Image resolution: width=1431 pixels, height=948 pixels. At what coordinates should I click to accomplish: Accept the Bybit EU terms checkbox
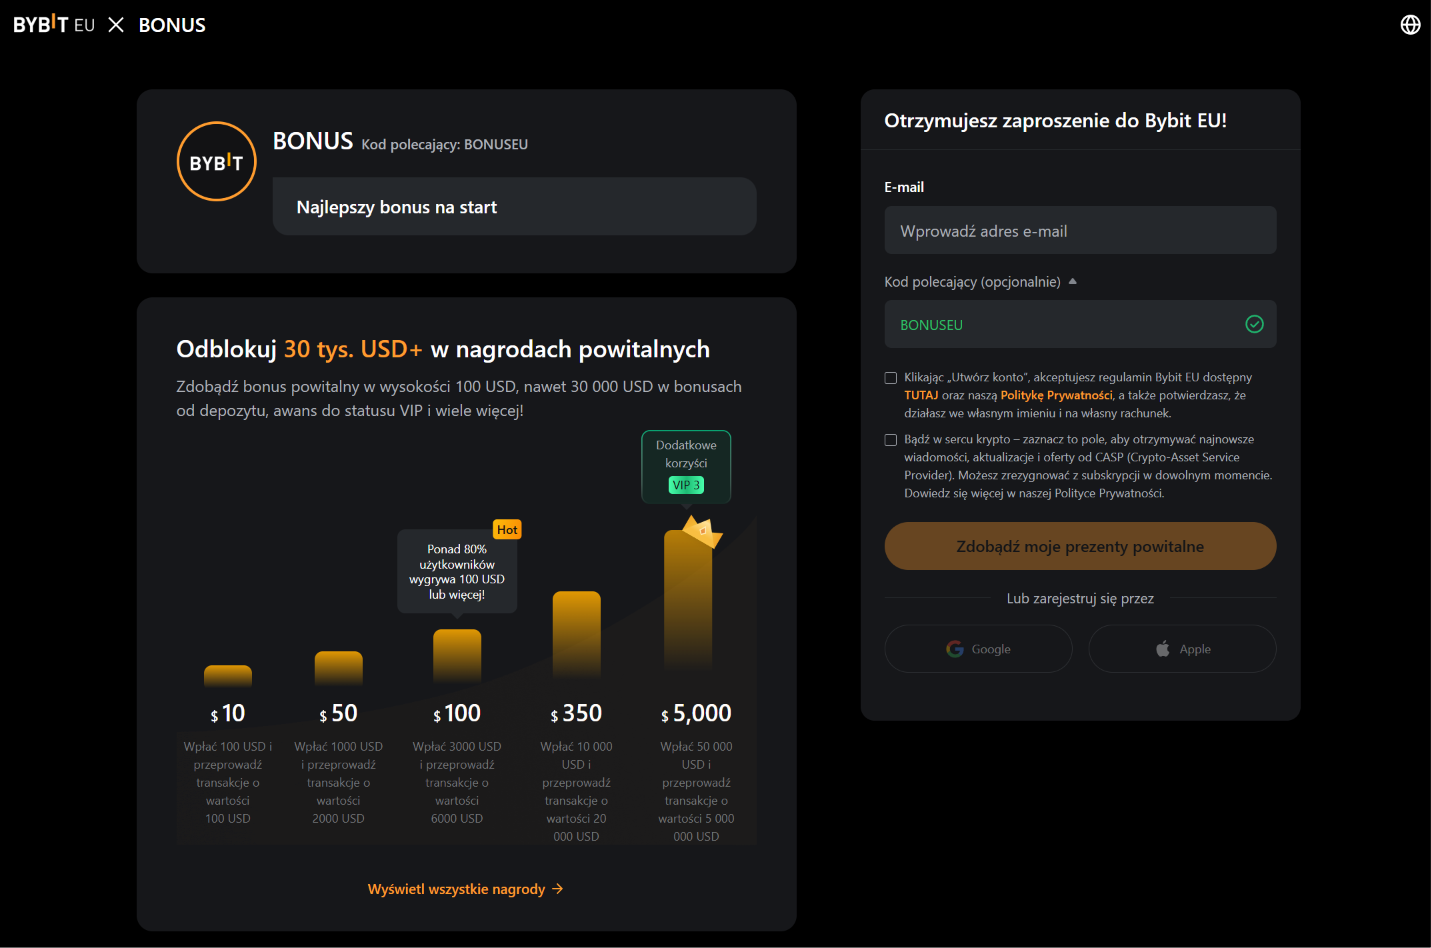pyautogui.click(x=890, y=378)
